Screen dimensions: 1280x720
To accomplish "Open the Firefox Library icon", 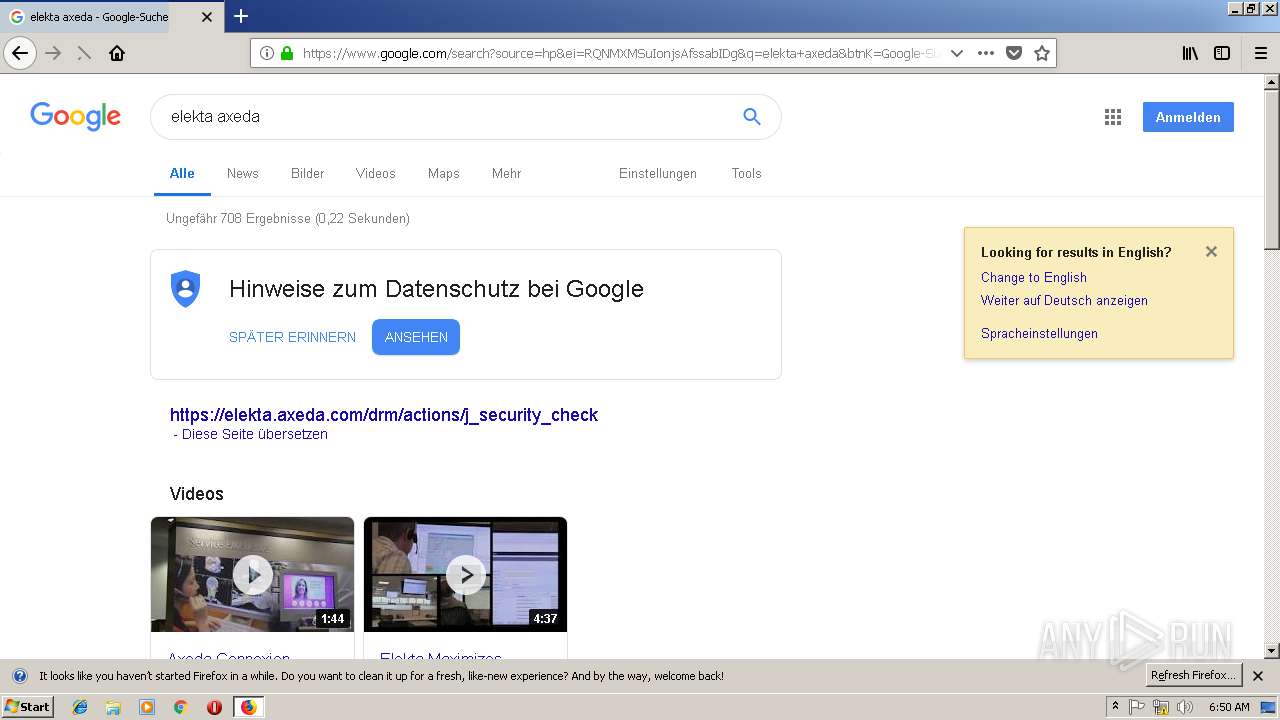I will (x=1190, y=53).
